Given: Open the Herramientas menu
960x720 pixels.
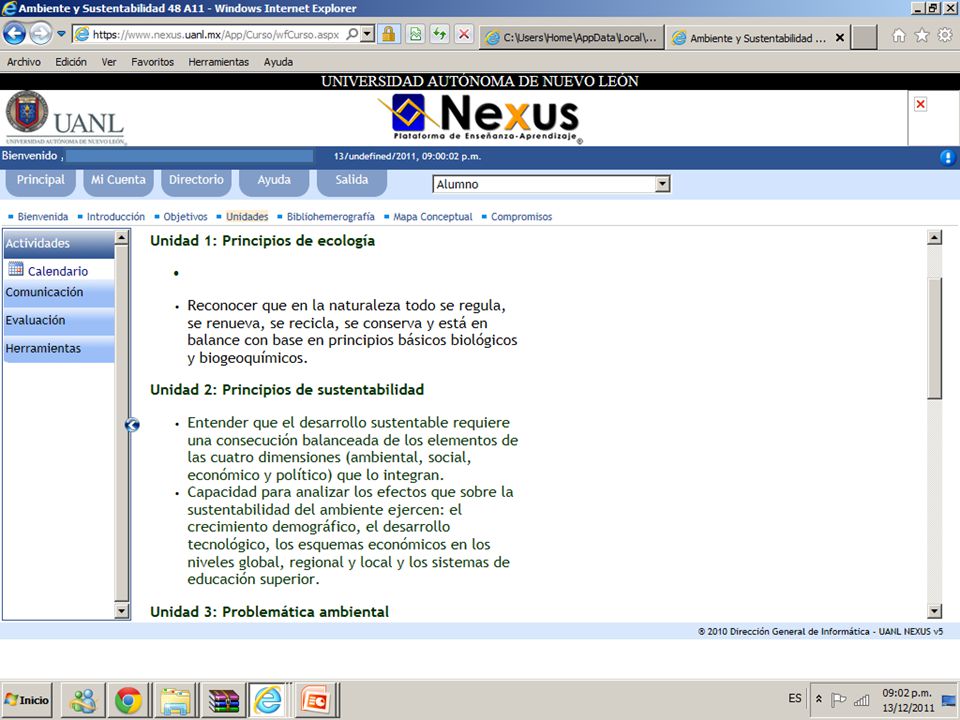Looking at the screenshot, I should point(219,62).
